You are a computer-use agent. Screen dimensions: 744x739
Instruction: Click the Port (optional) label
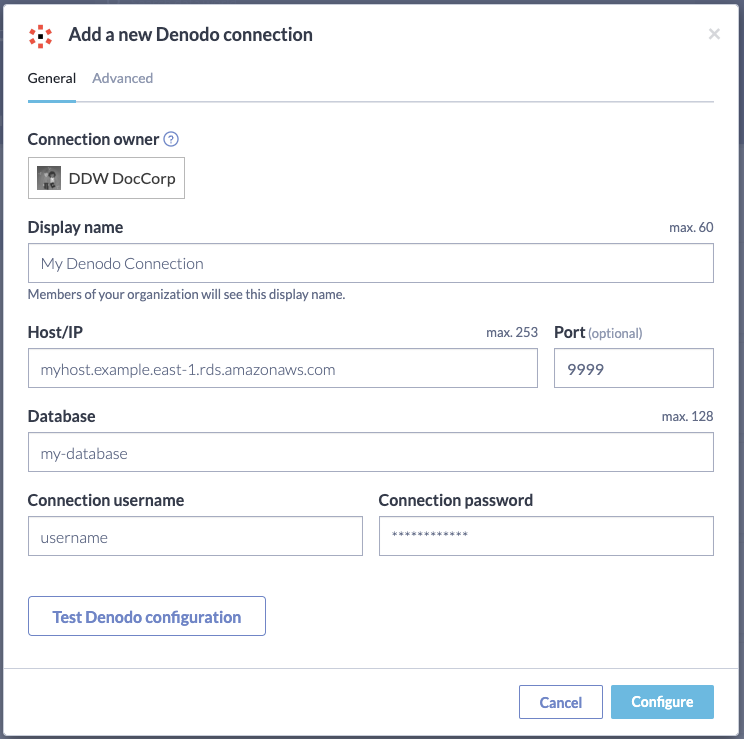(x=598, y=332)
